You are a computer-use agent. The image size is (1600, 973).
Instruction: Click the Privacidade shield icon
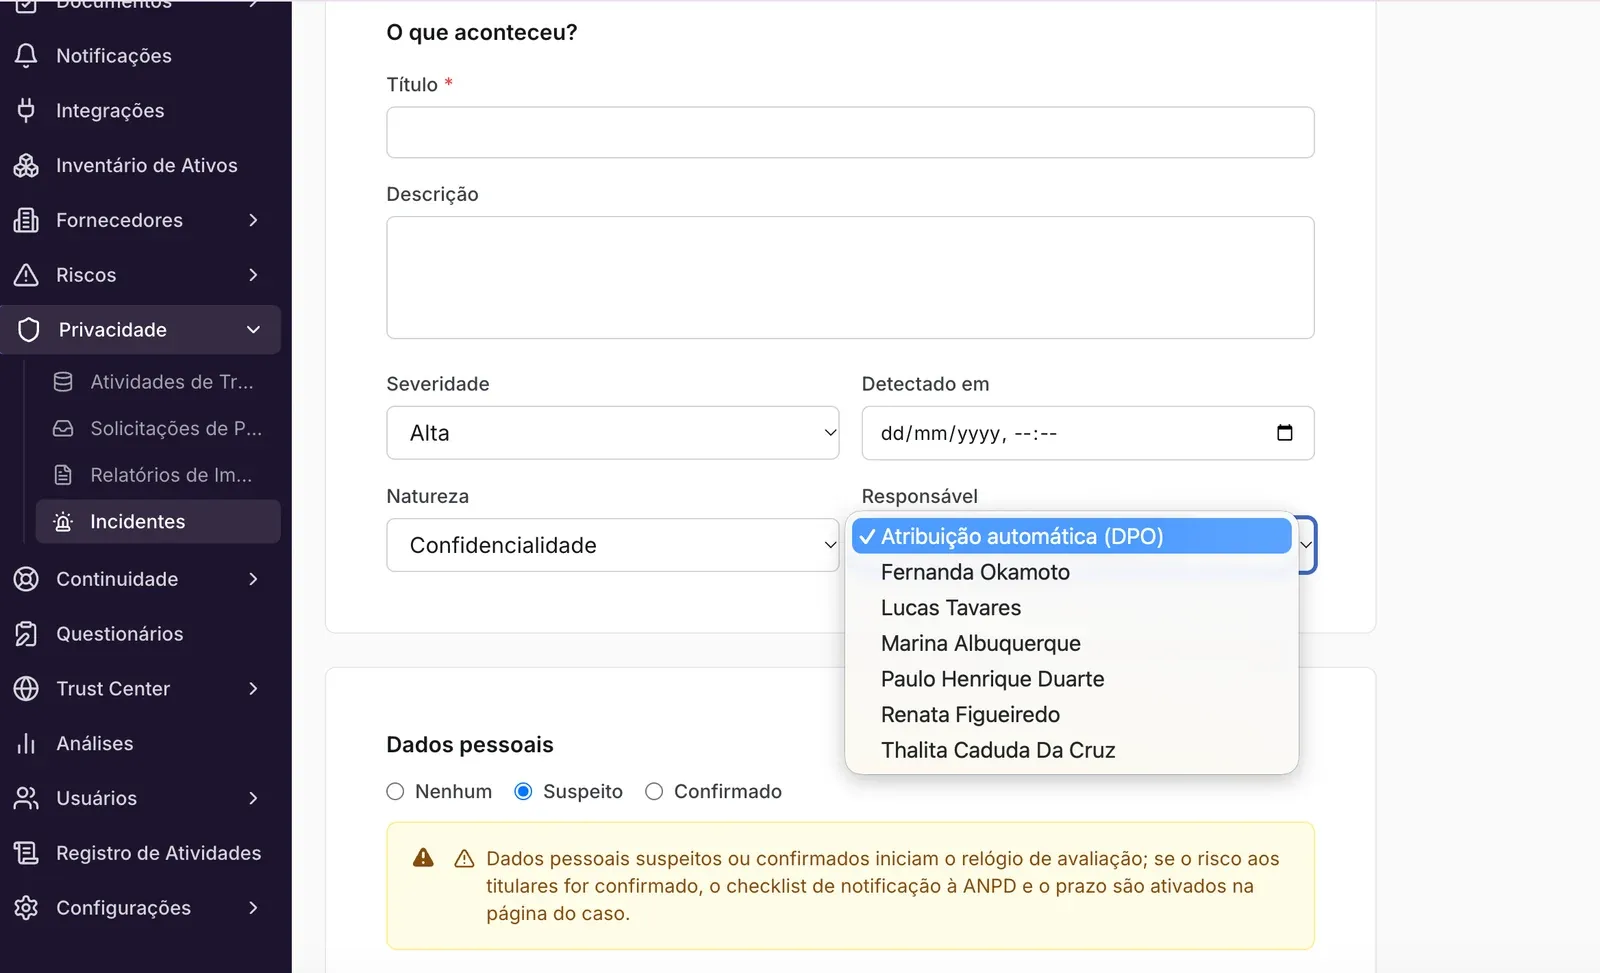click(x=29, y=330)
